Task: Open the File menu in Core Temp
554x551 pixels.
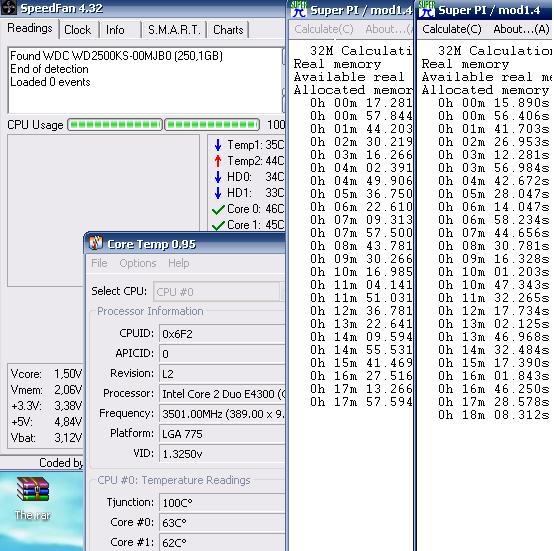Action: 99,263
